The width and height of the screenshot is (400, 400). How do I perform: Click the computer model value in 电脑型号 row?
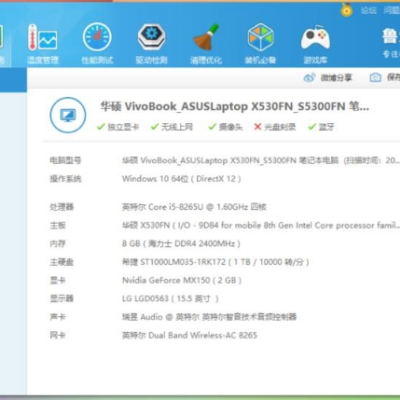[x=261, y=160]
